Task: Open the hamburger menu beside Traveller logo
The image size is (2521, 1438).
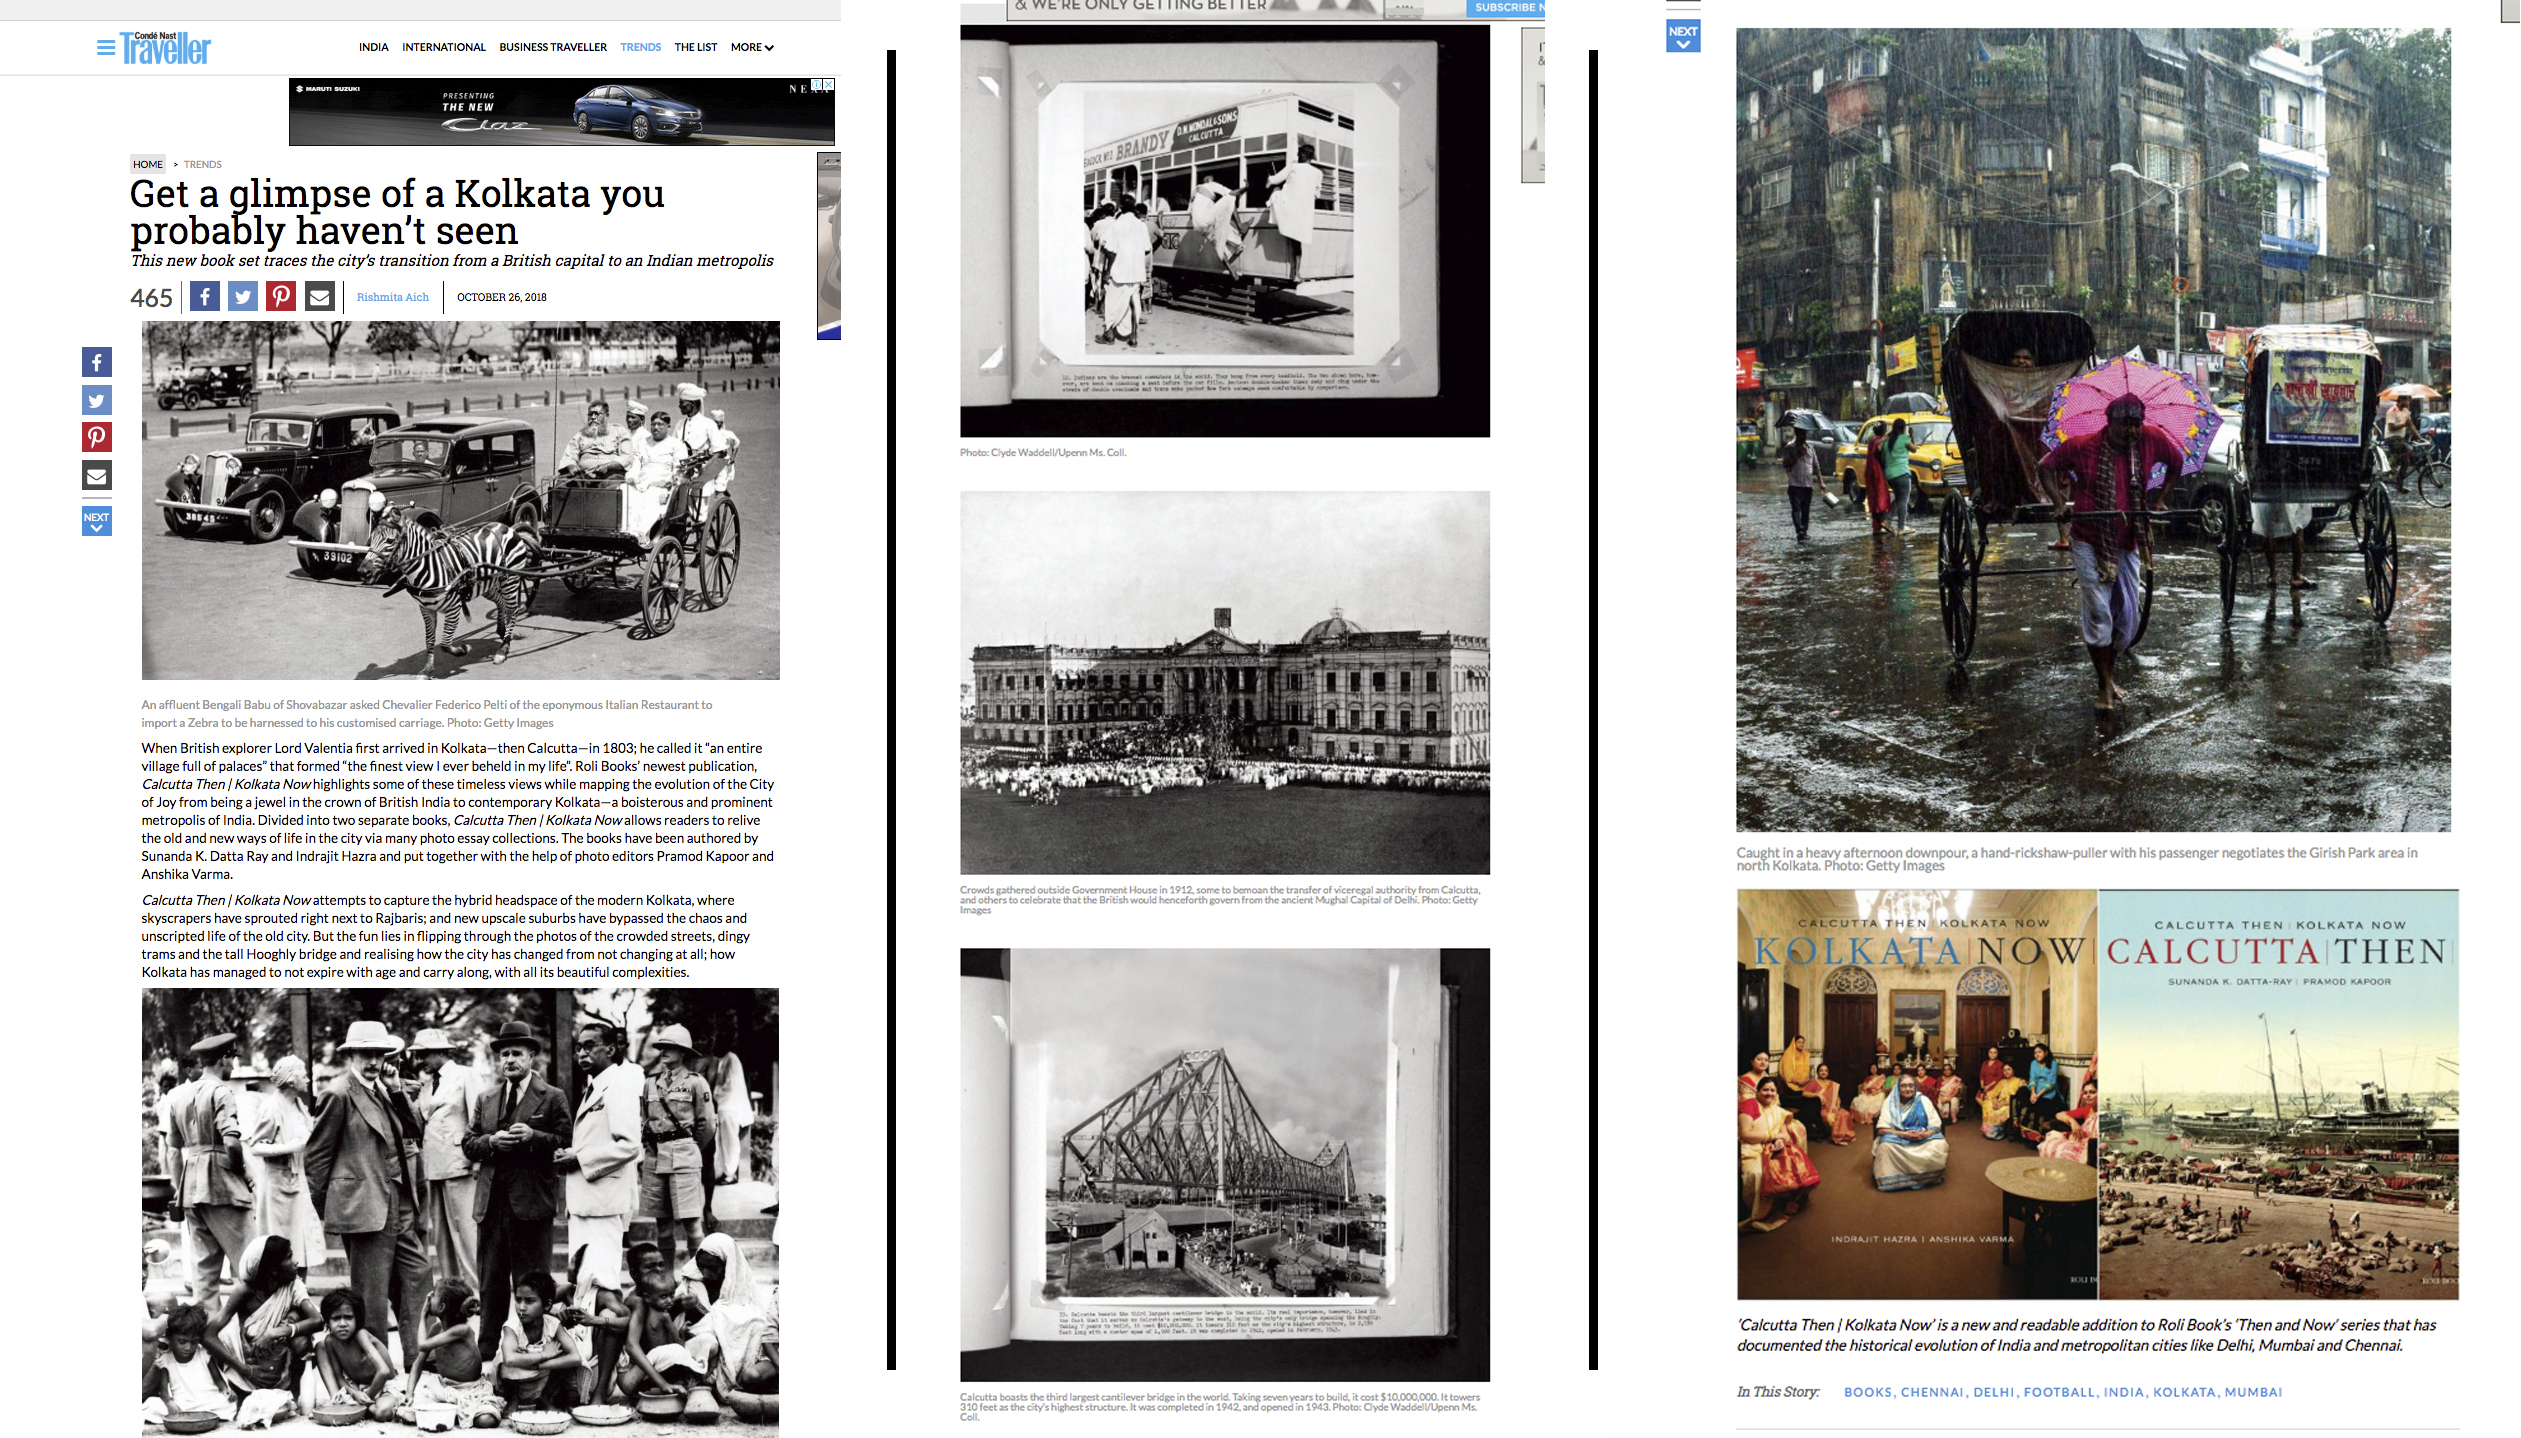Action: [x=105, y=48]
